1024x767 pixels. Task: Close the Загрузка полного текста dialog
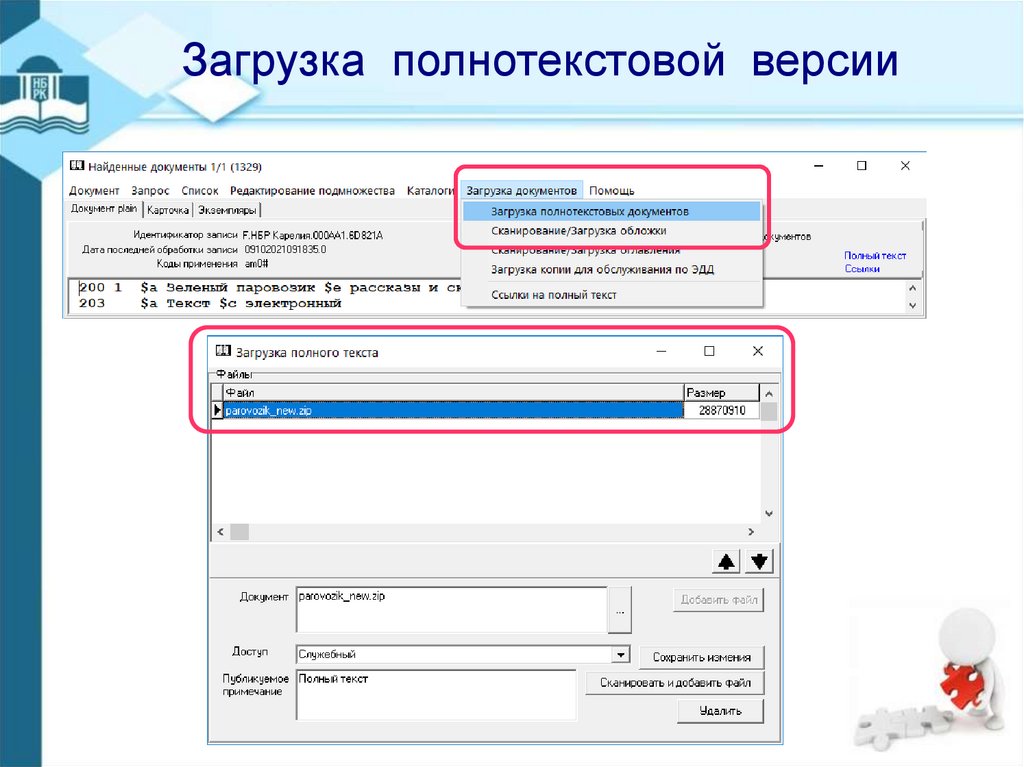click(758, 351)
